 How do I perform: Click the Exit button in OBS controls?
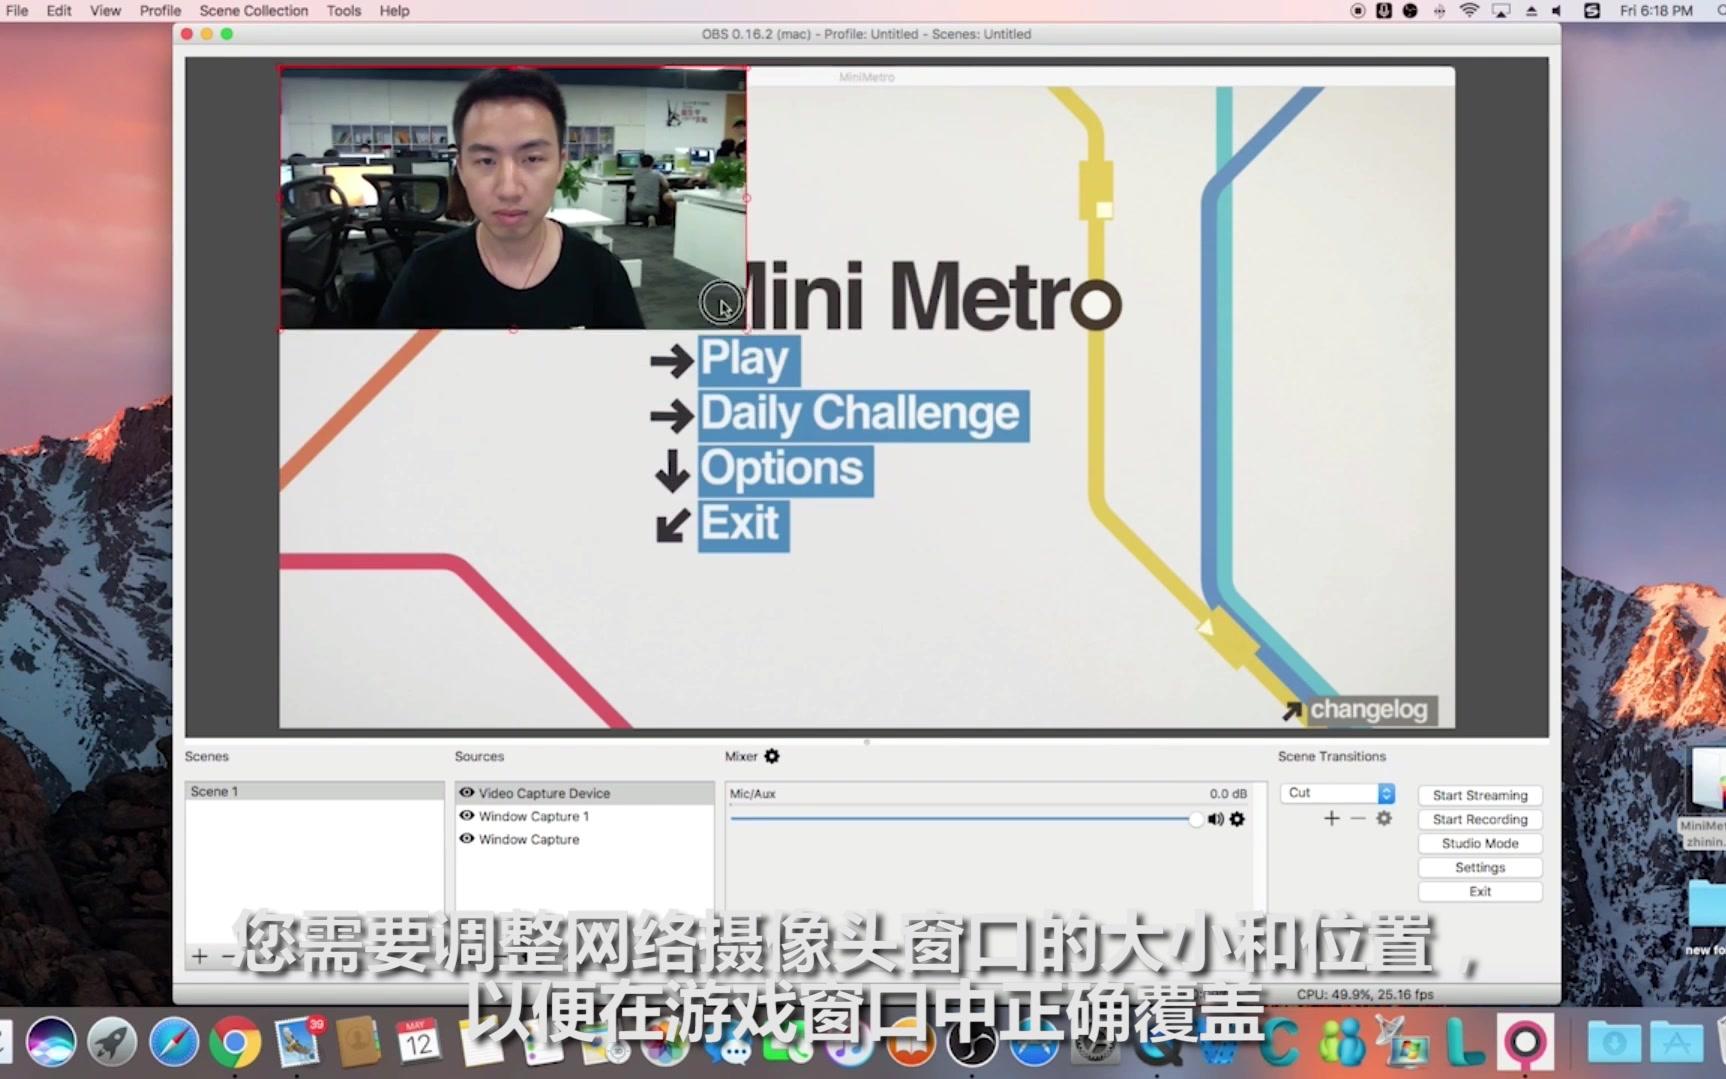pos(1480,891)
